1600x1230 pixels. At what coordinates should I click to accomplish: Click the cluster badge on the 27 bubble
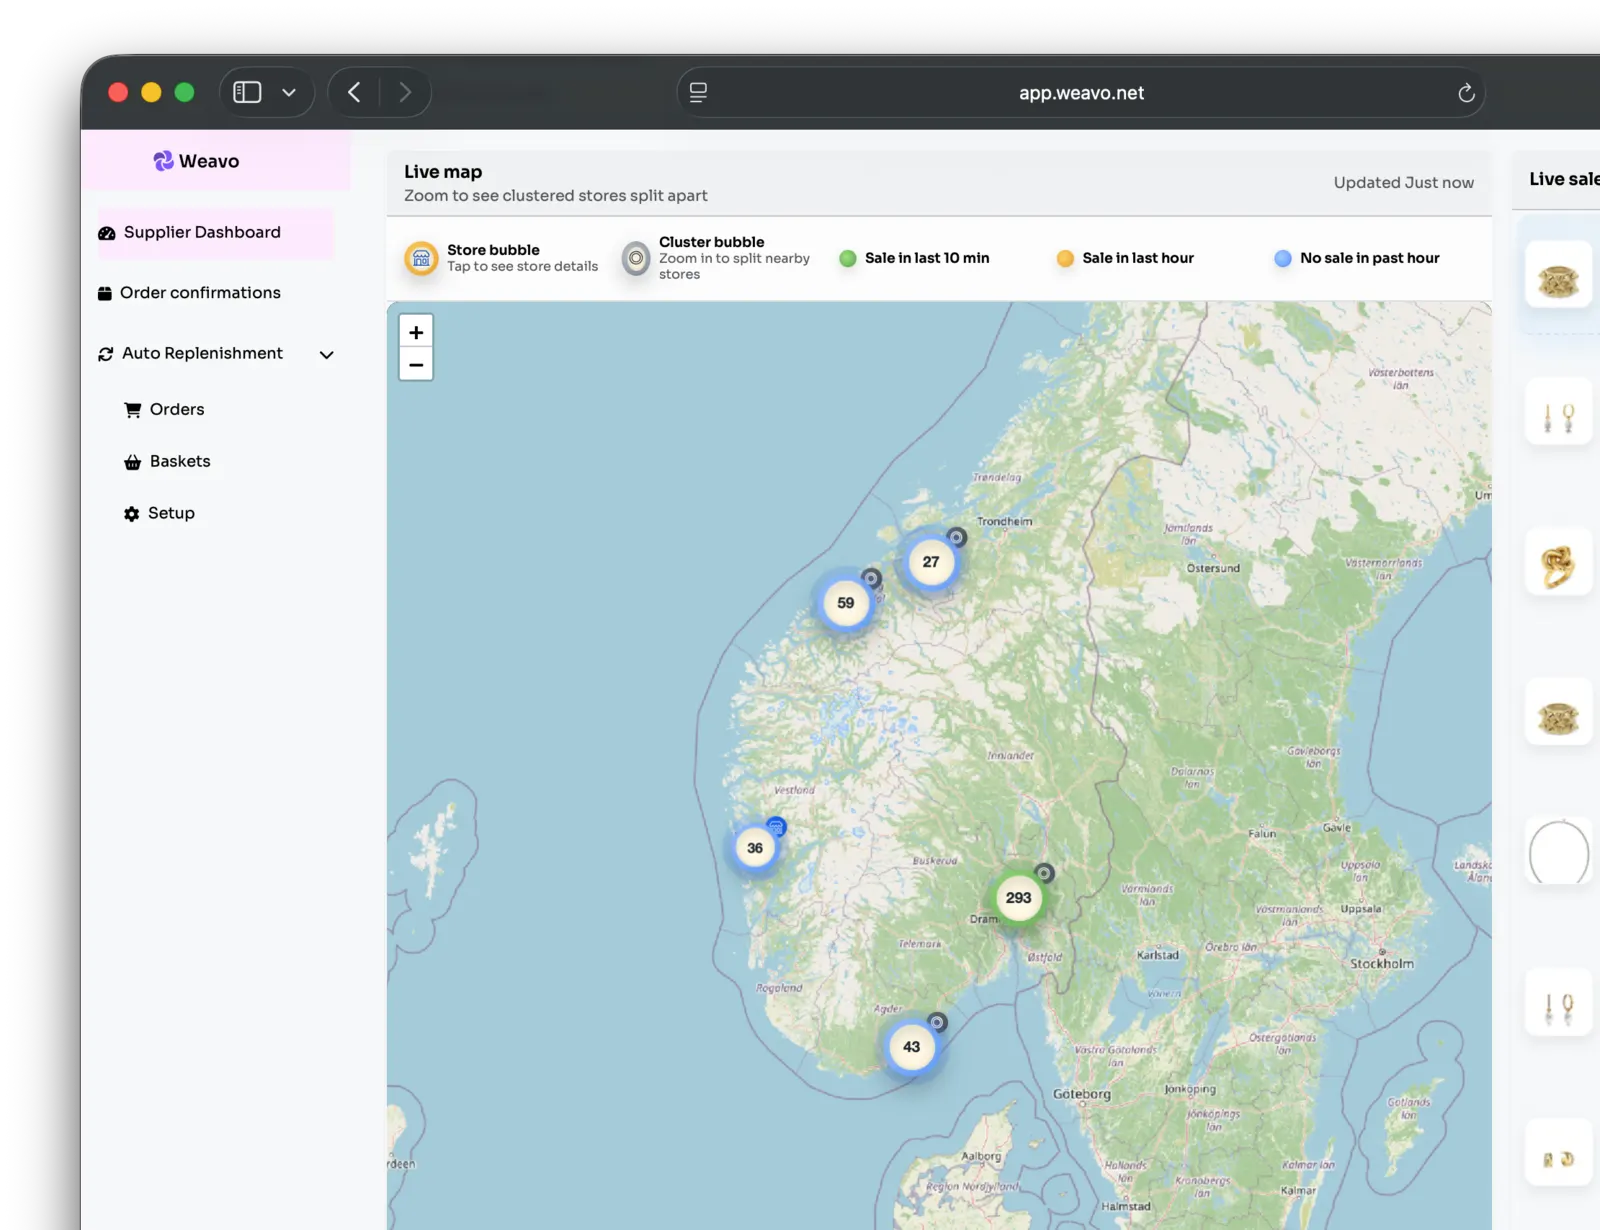tap(957, 537)
